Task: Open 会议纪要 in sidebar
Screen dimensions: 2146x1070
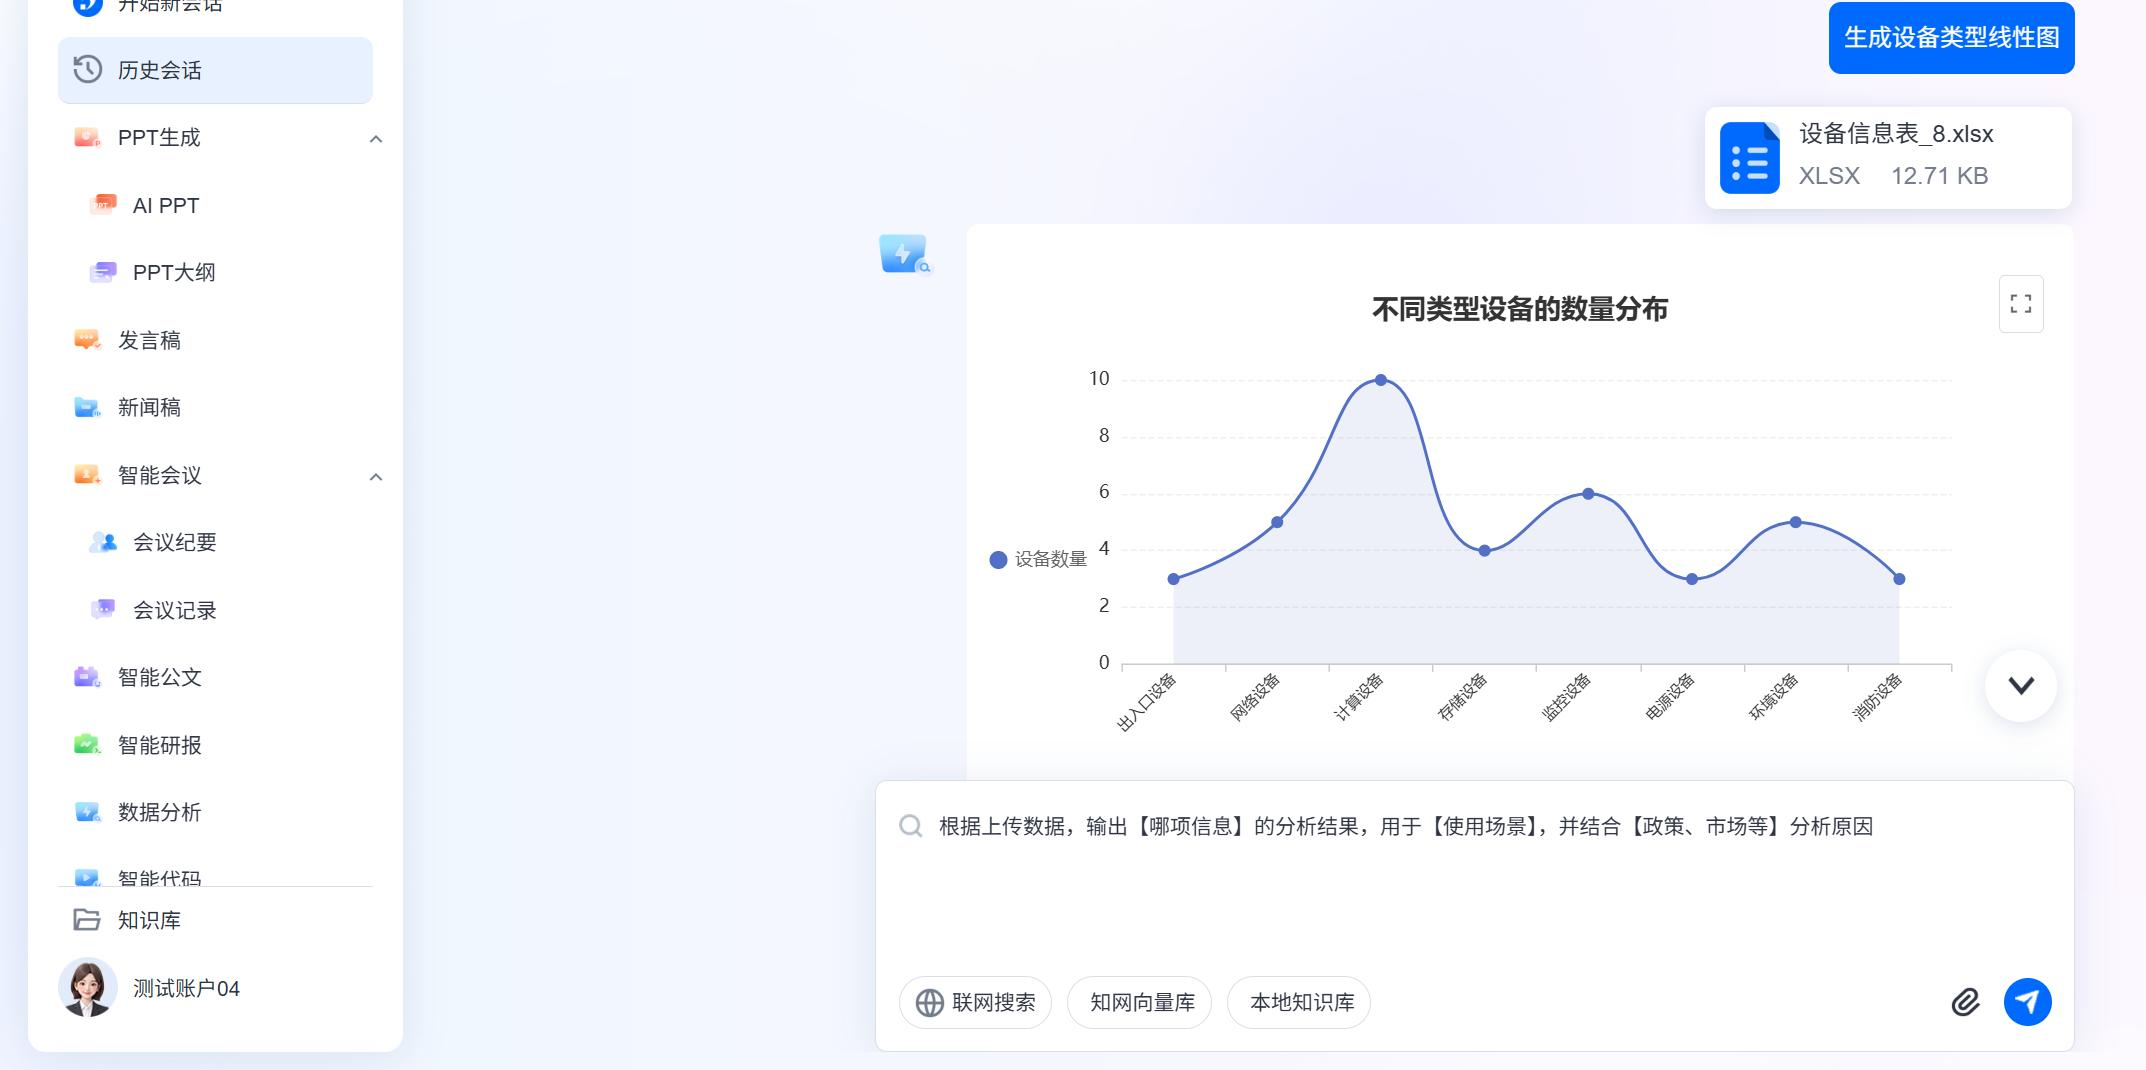Action: coord(174,542)
